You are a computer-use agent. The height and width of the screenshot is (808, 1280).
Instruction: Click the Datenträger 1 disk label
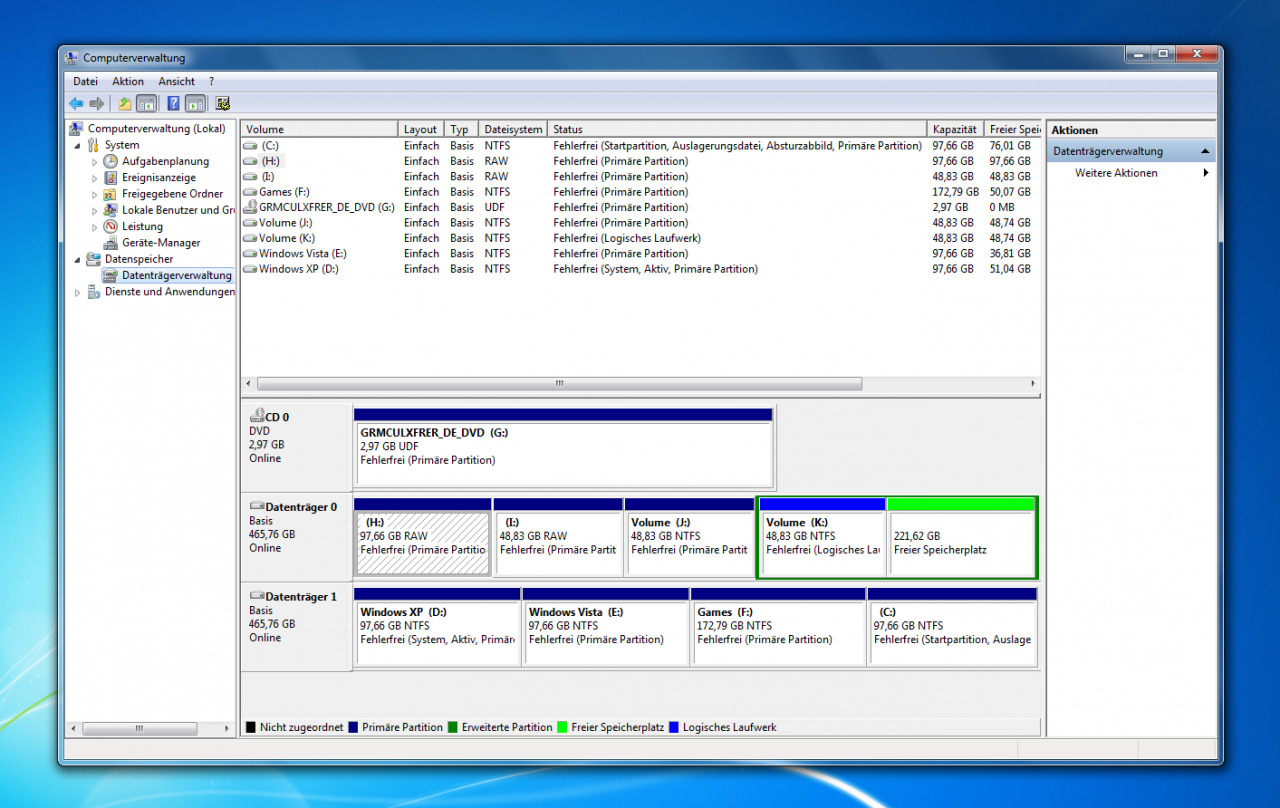coord(301,597)
